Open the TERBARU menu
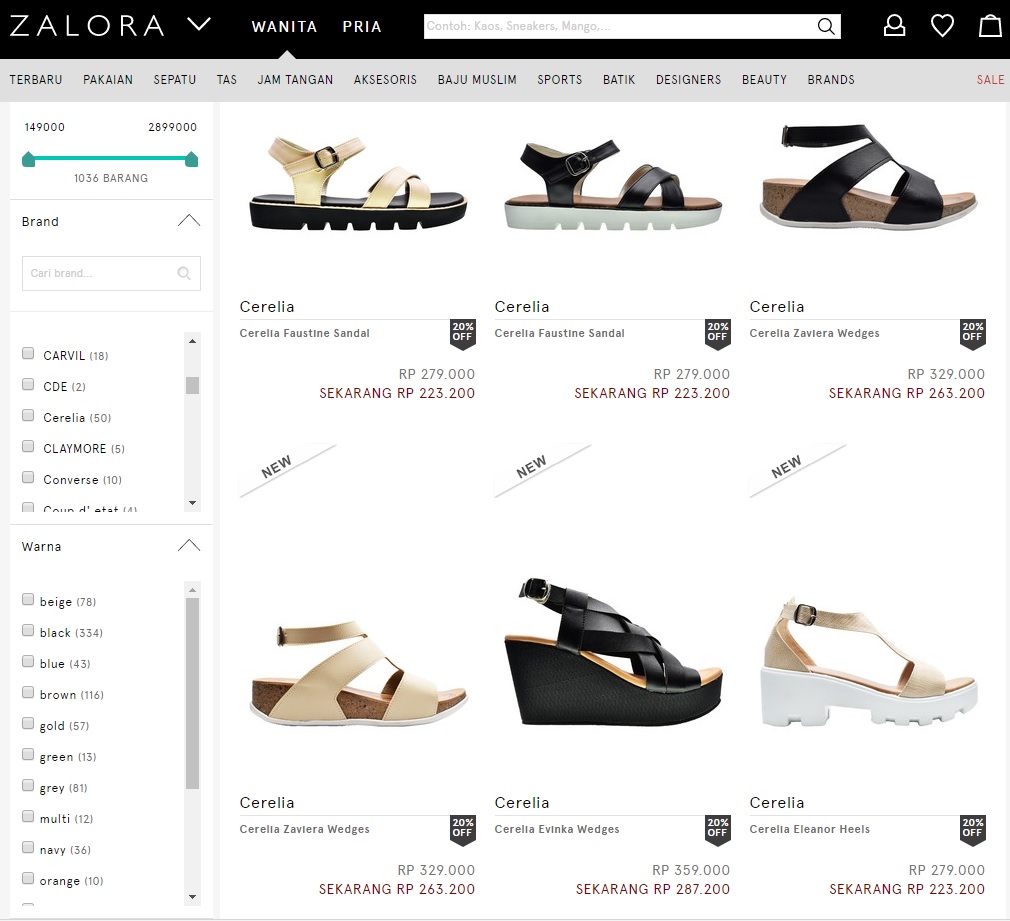The width and height of the screenshot is (1010, 921). pos(36,80)
